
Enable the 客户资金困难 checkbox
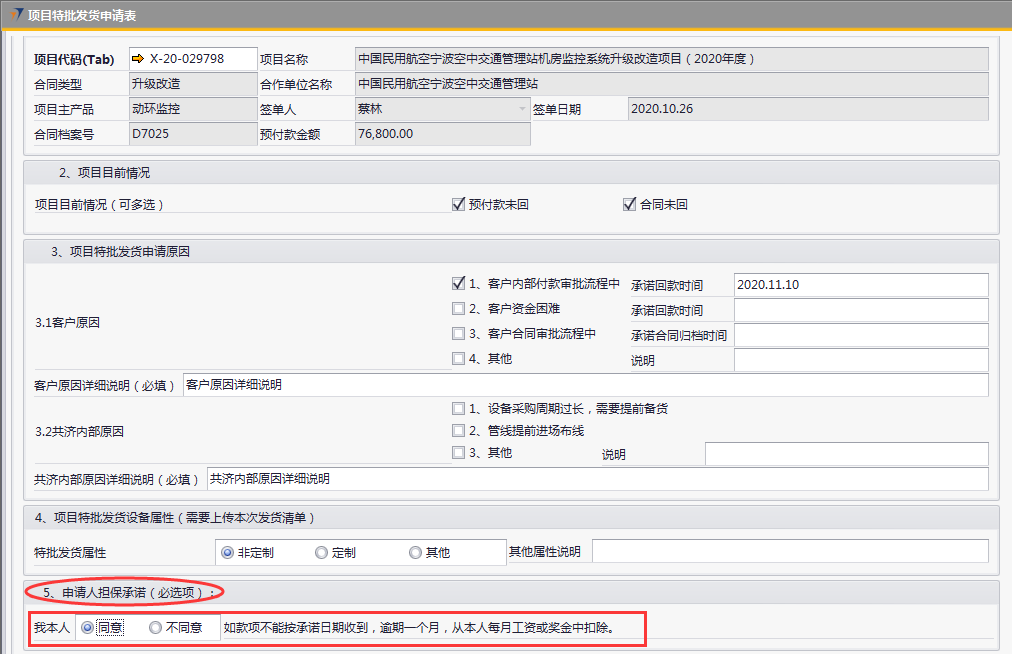click(459, 309)
